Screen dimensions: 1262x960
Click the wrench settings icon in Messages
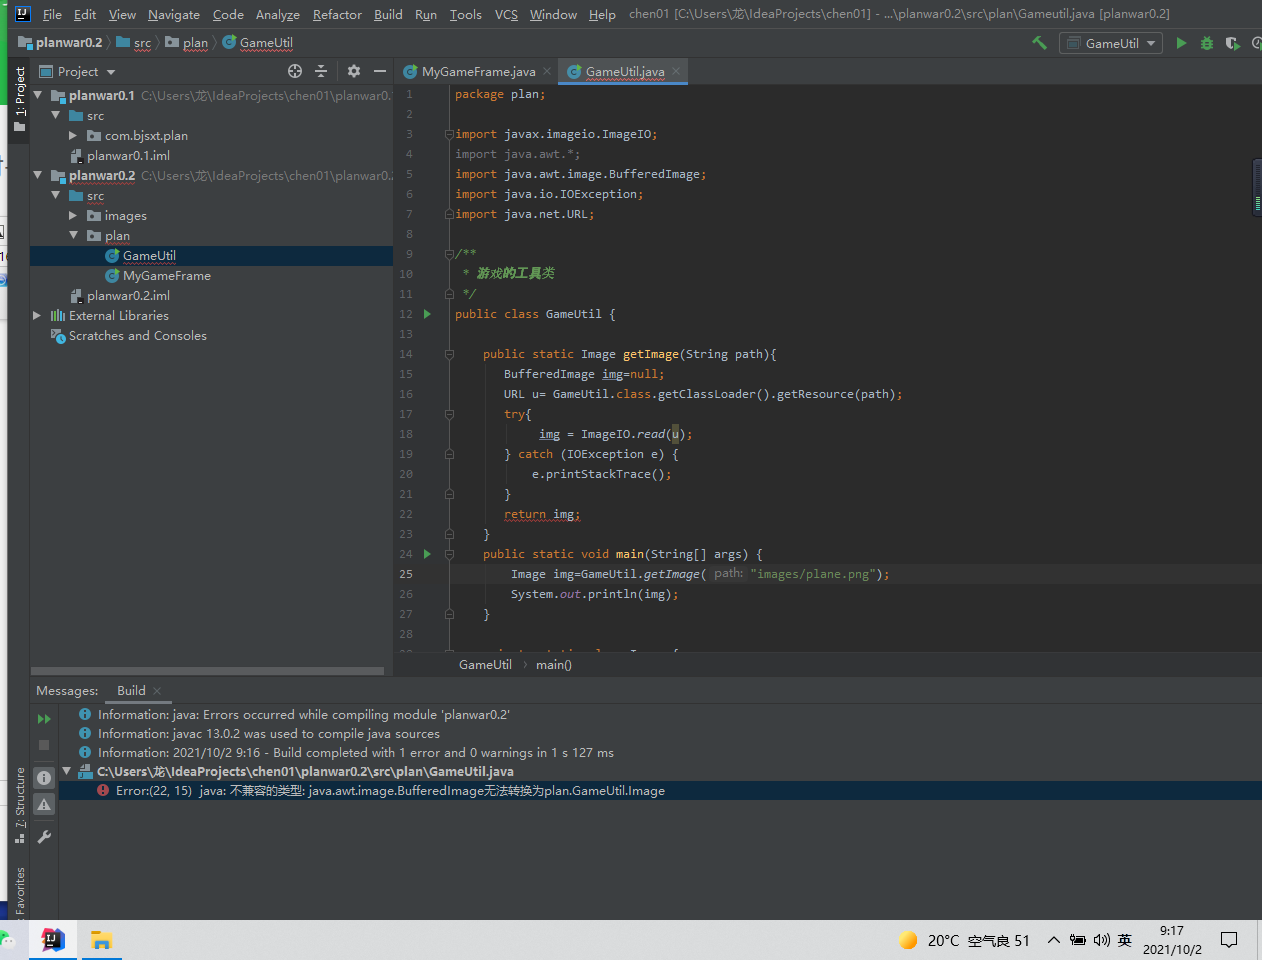click(x=44, y=837)
